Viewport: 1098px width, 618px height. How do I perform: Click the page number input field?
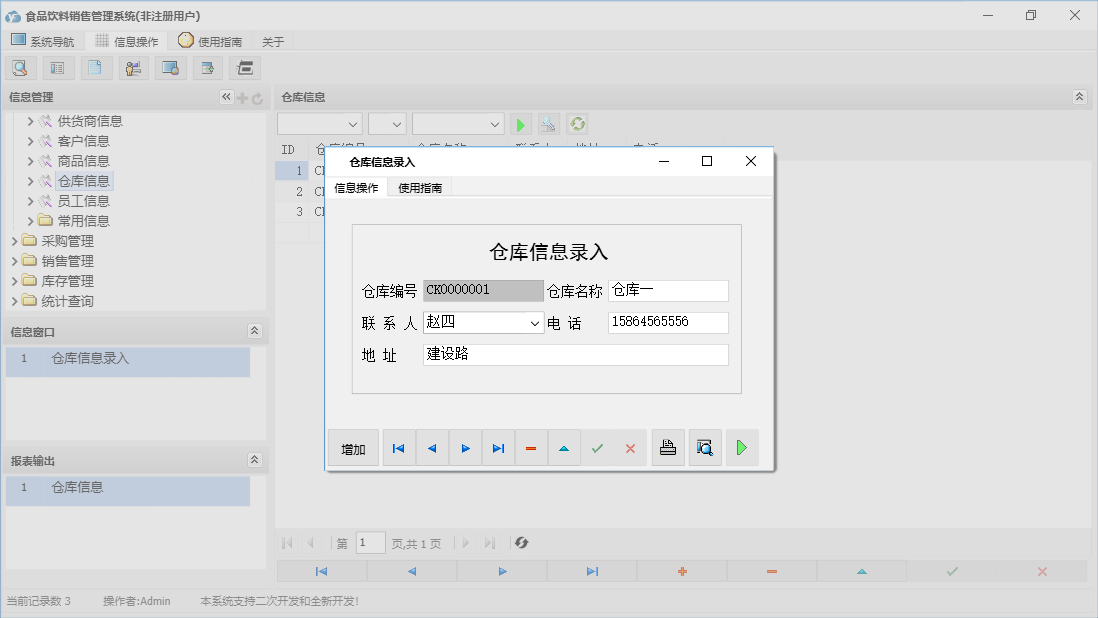click(370, 542)
